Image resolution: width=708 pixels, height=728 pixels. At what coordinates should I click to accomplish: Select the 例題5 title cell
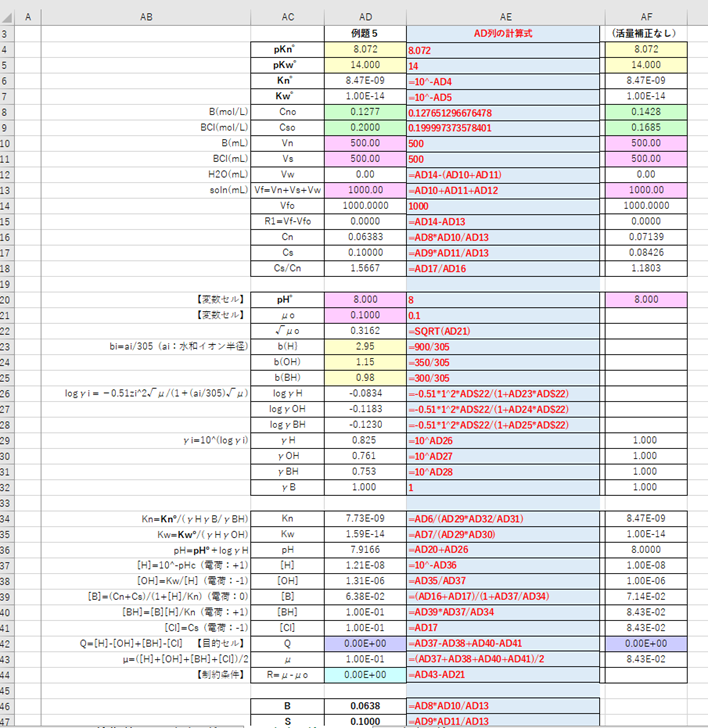pos(365,34)
